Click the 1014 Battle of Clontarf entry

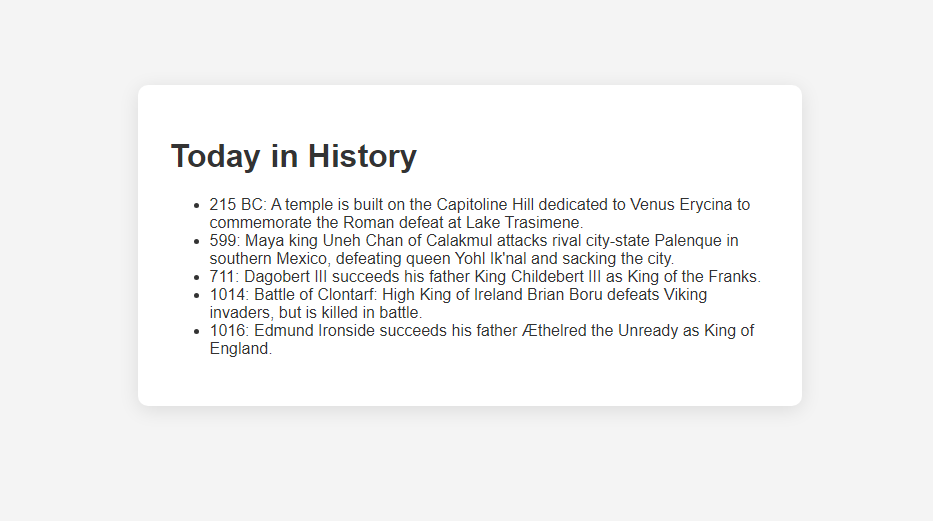458,303
